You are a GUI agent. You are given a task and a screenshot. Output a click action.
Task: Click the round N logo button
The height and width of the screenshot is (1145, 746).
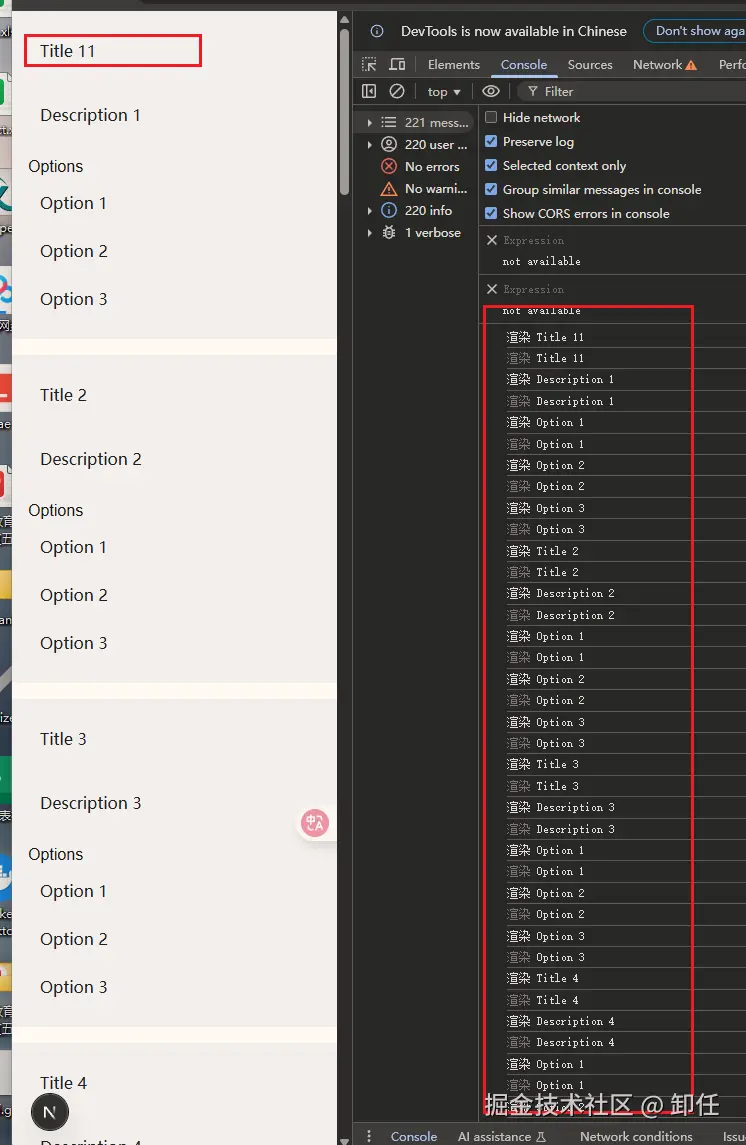point(50,1111)
